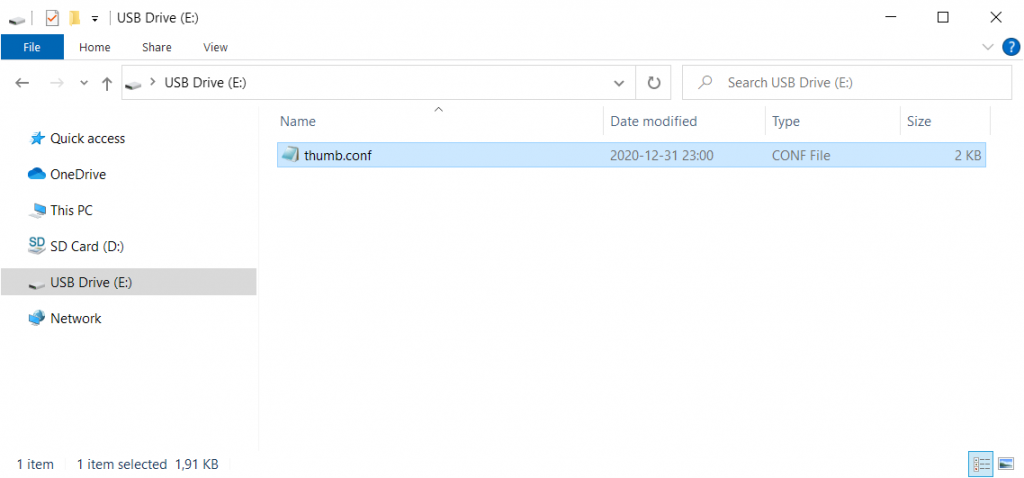Go back with the left arrow
The height and width of the screenshot is (478, 1024).
click(22, 83)
